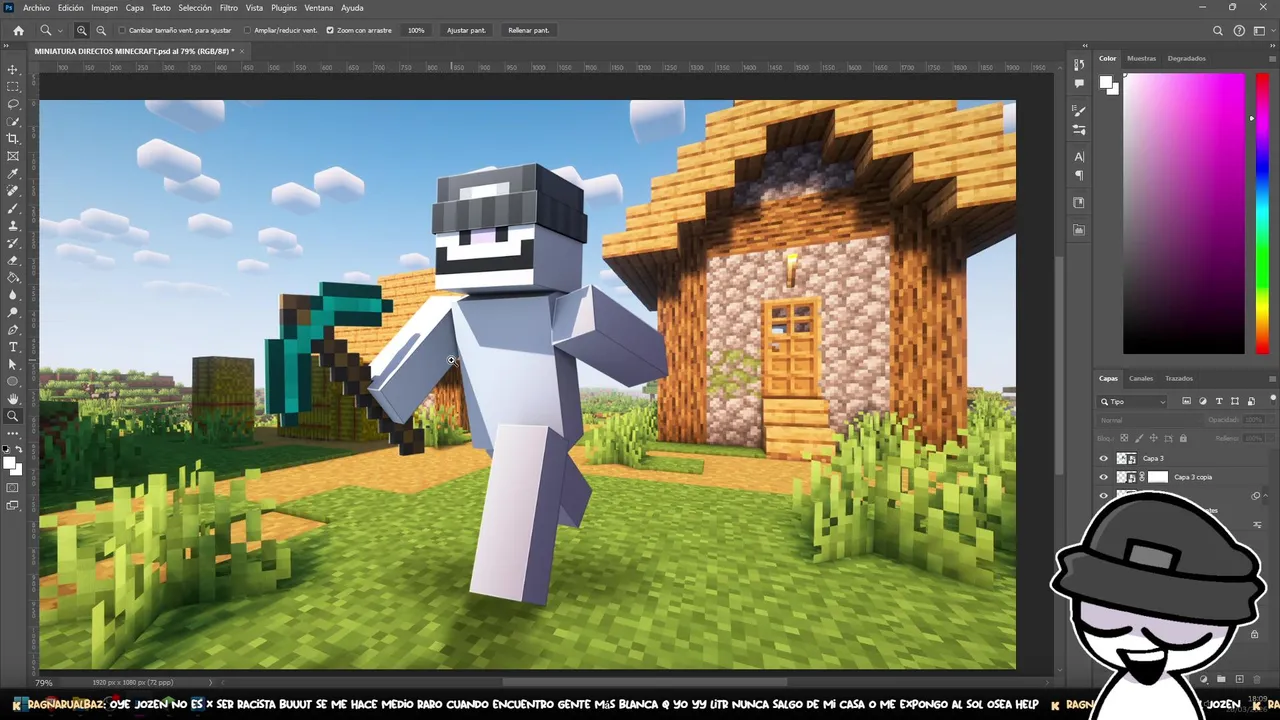Image resolution: width=1280 pixels, height=720 pixels.
Task: Select the Brush tool
Action: pyautogui.click(x=13, y=208)
